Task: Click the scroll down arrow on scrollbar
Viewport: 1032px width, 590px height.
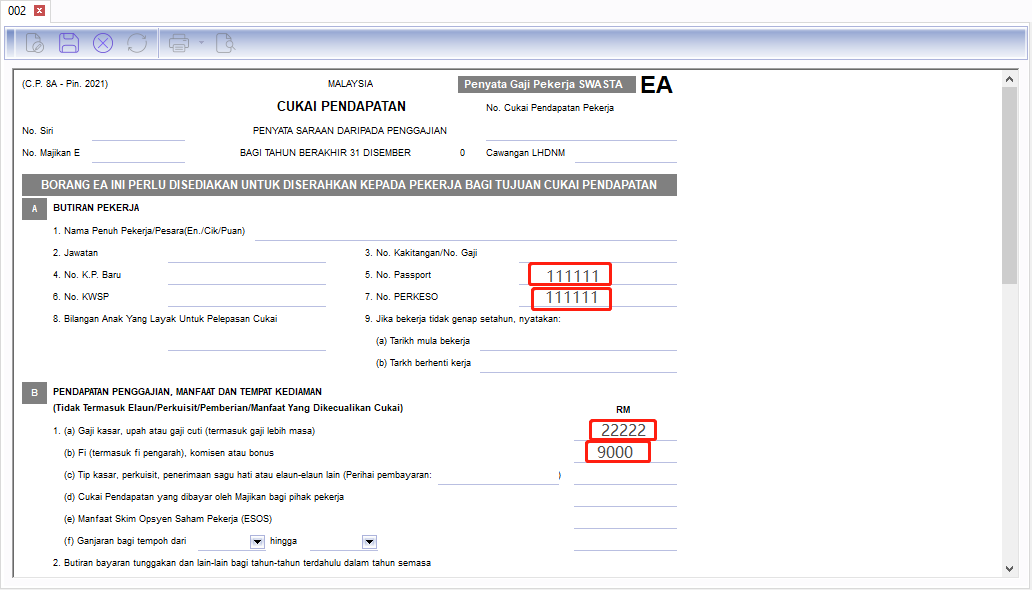Action: (1008, 568)
